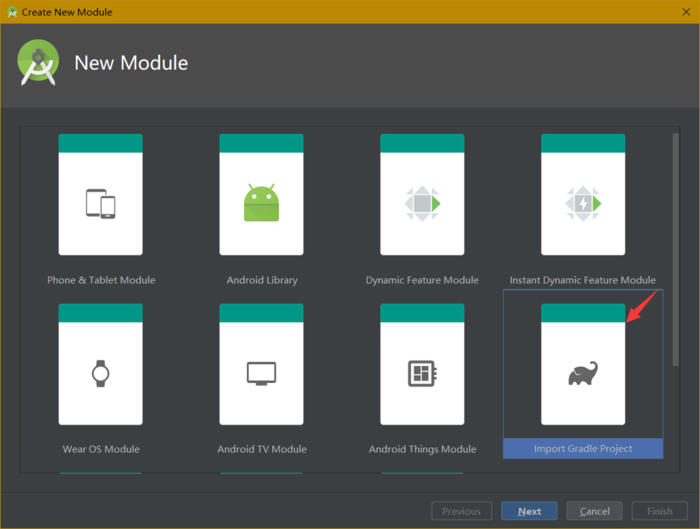Click the Dynamic Feature Module label
700x529 pixels.
(x=422, y=280)
